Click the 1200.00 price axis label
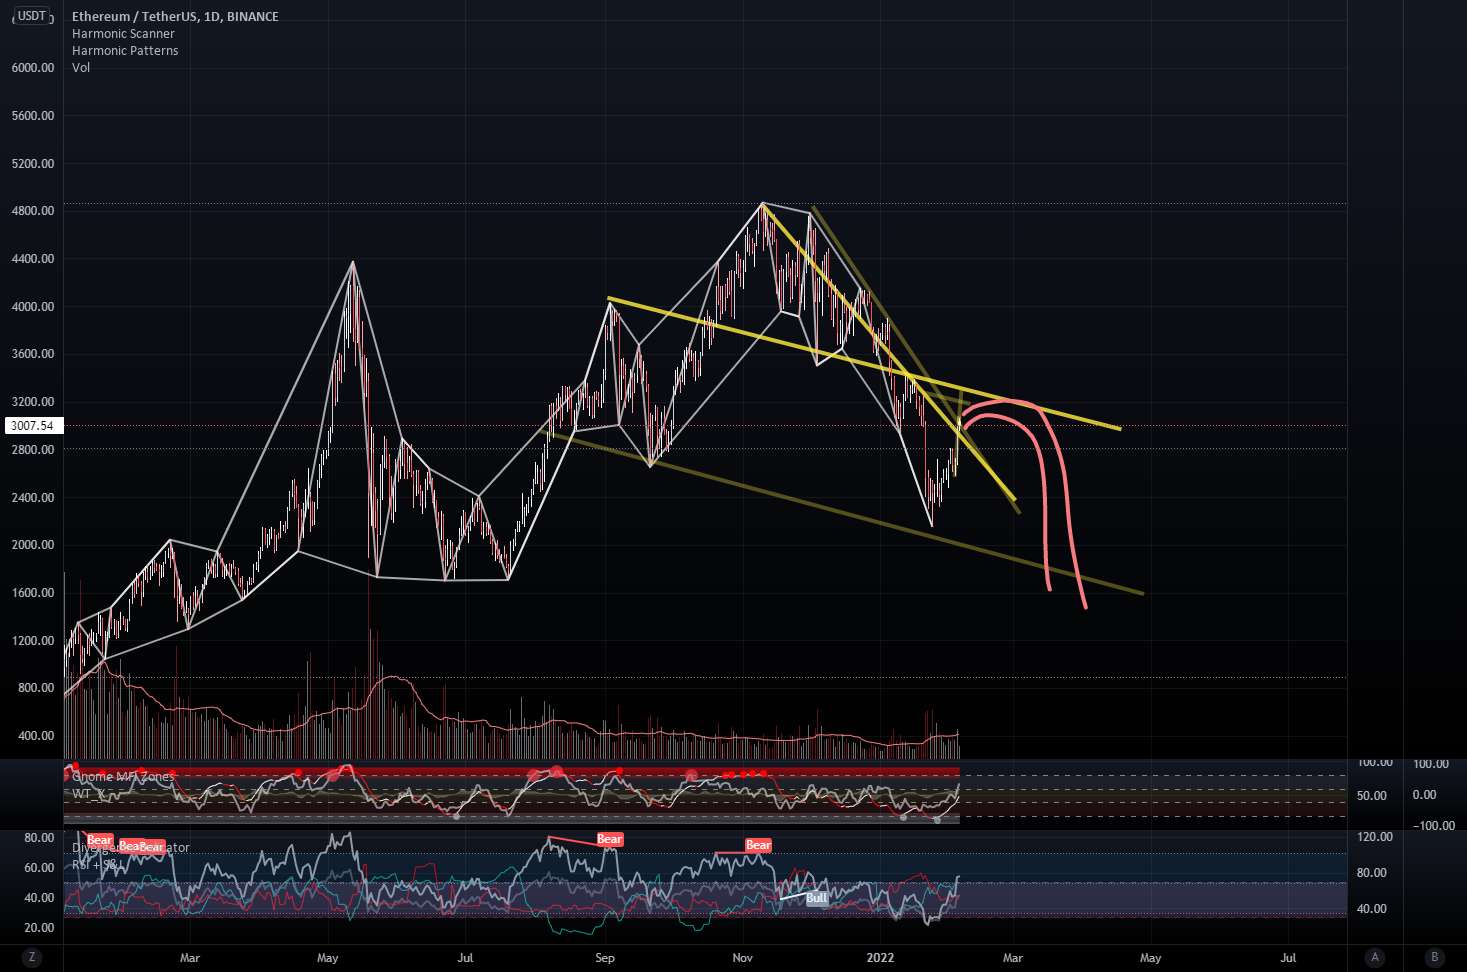The width and height of the screenshot is (1467, 972). (33, 640)
